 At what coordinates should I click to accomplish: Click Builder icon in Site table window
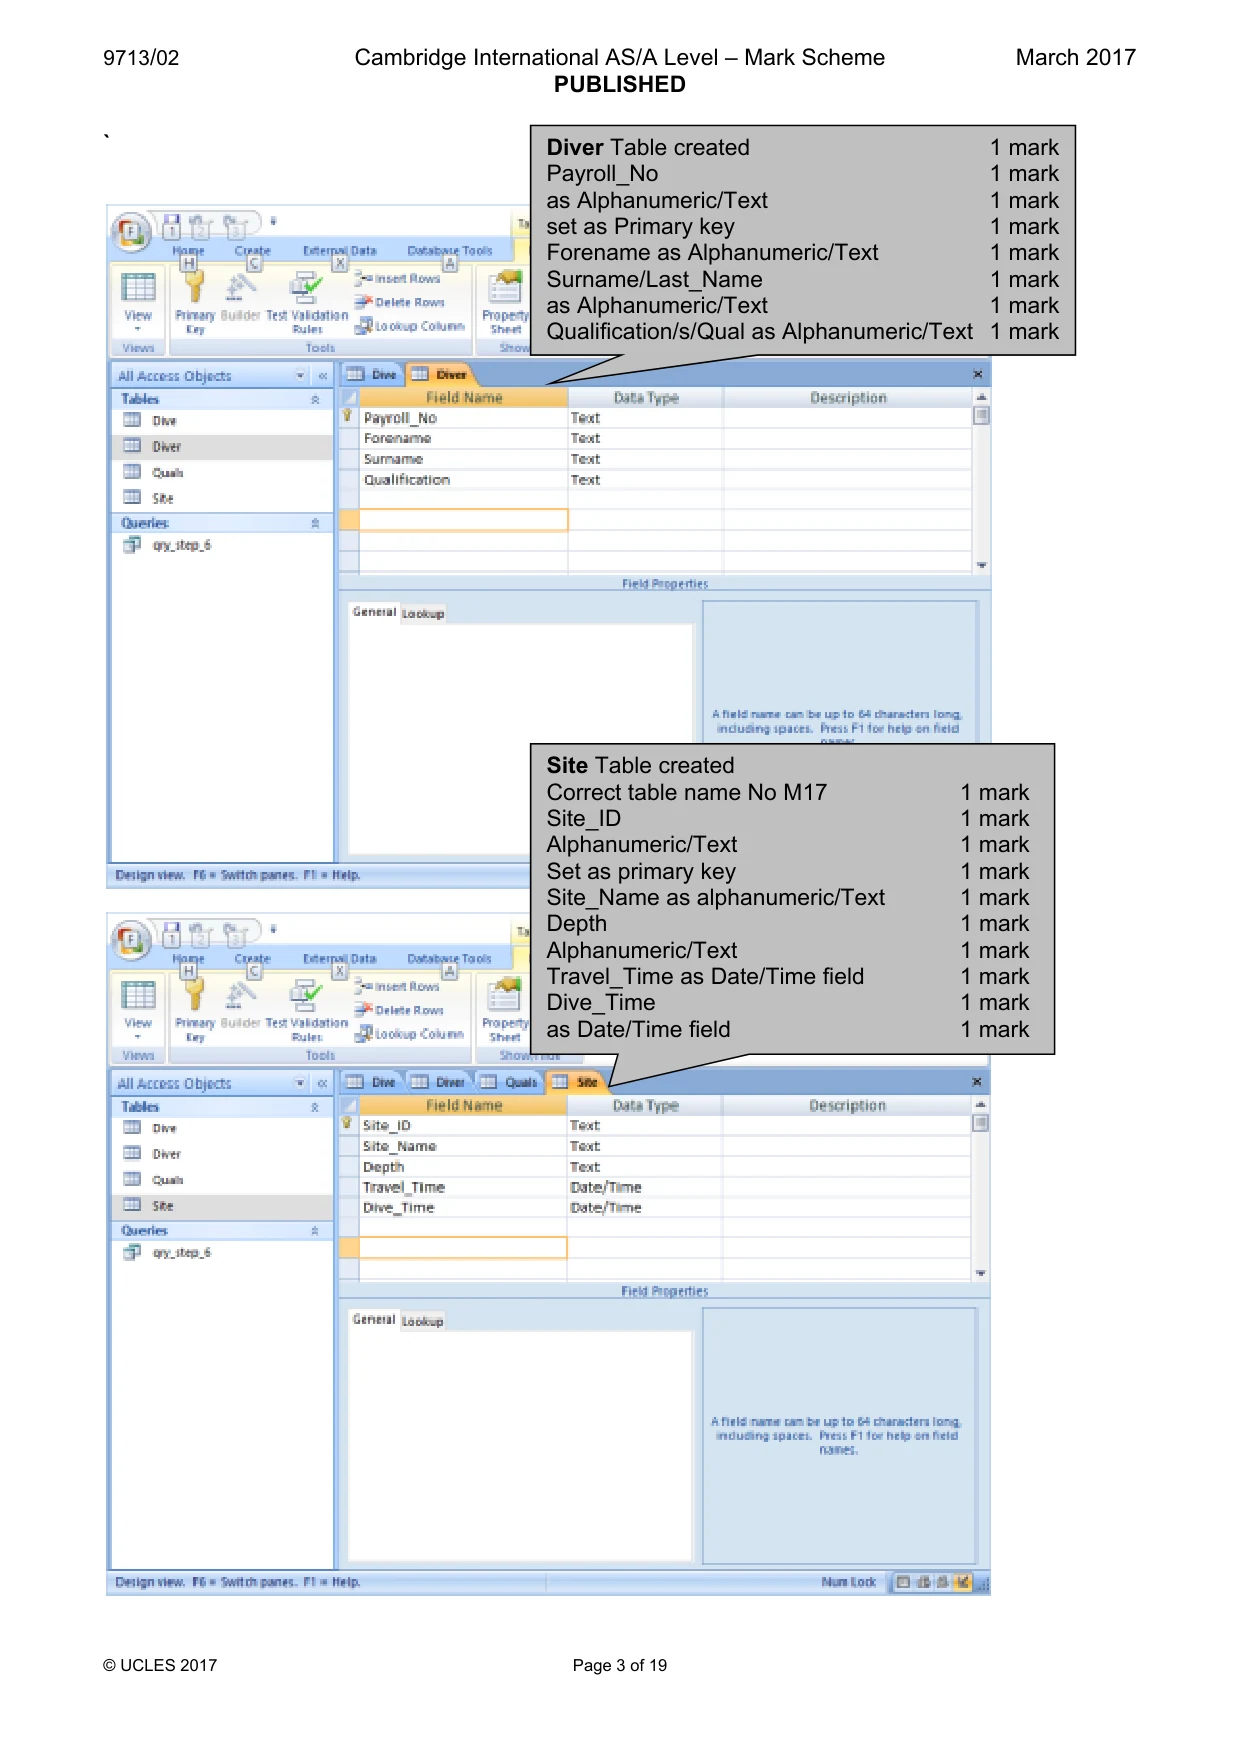tap(240, 995)
